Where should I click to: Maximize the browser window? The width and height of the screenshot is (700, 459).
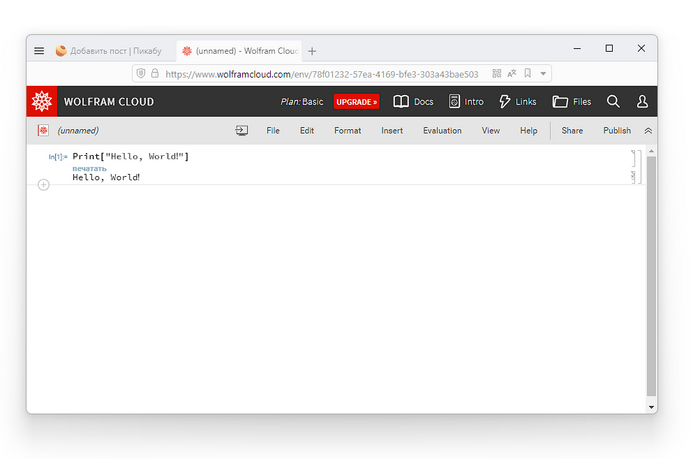pyautogui.click(x=609, y=48)
